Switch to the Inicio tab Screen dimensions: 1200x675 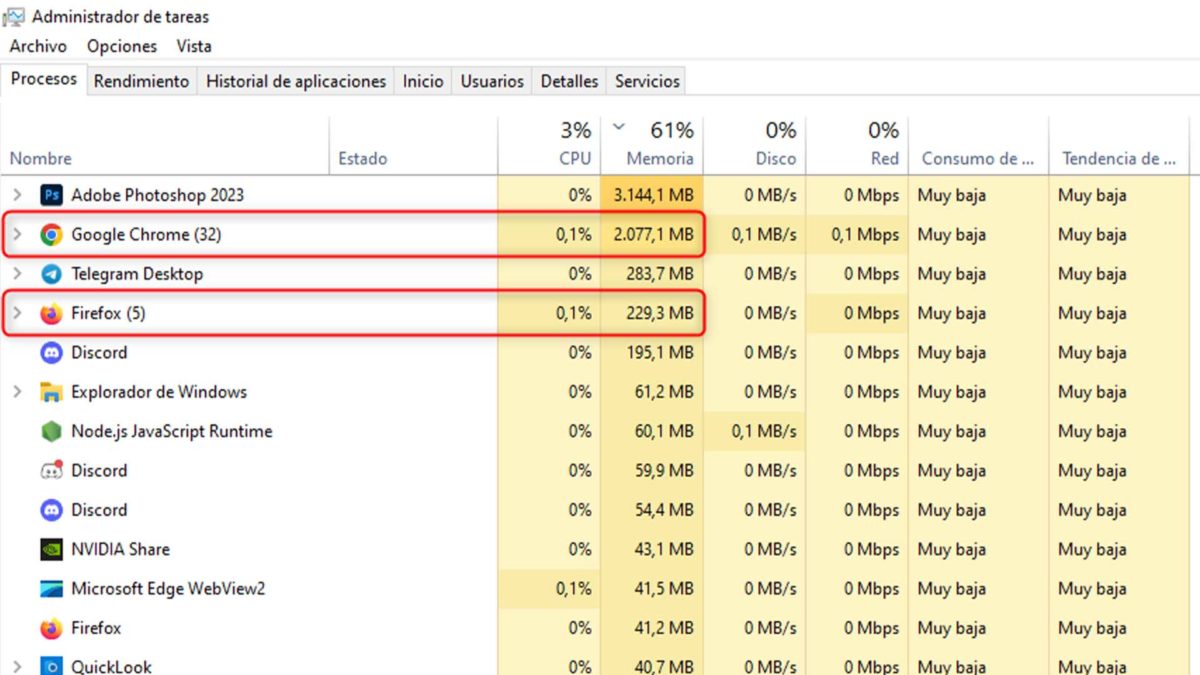(423, 81)
